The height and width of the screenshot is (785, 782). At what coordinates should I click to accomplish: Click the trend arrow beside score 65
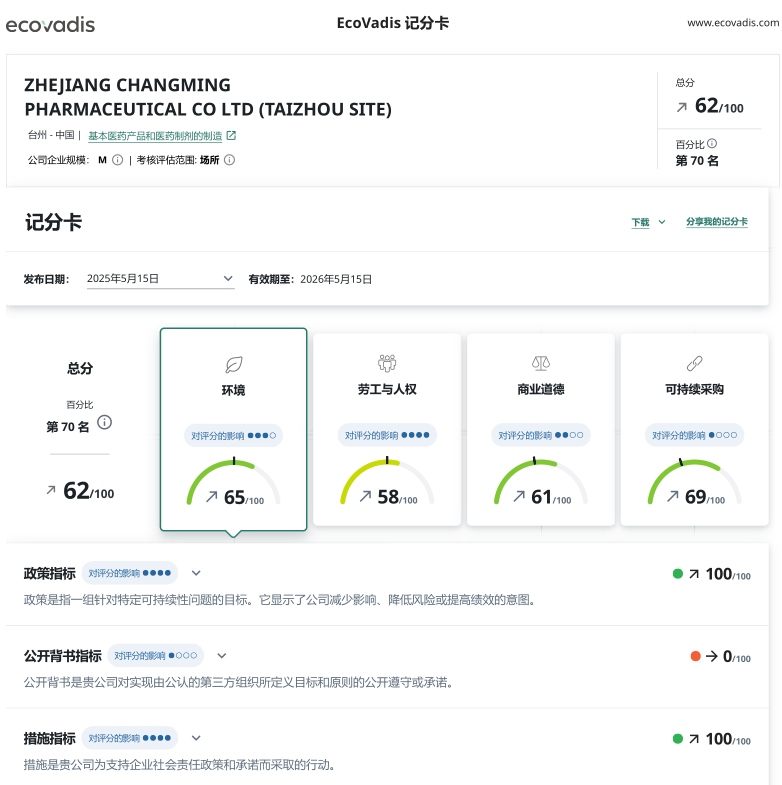pyautogui.click(x=212, y=497)
